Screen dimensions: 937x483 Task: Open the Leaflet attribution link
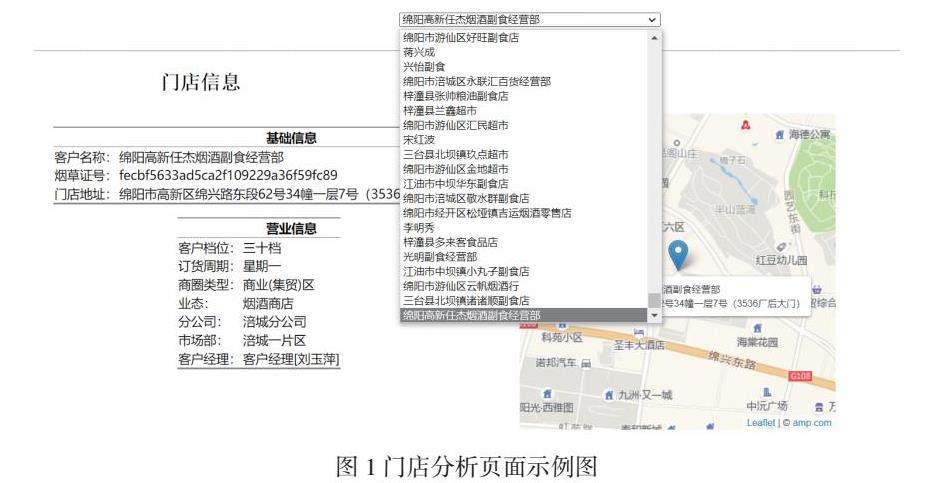761,423
